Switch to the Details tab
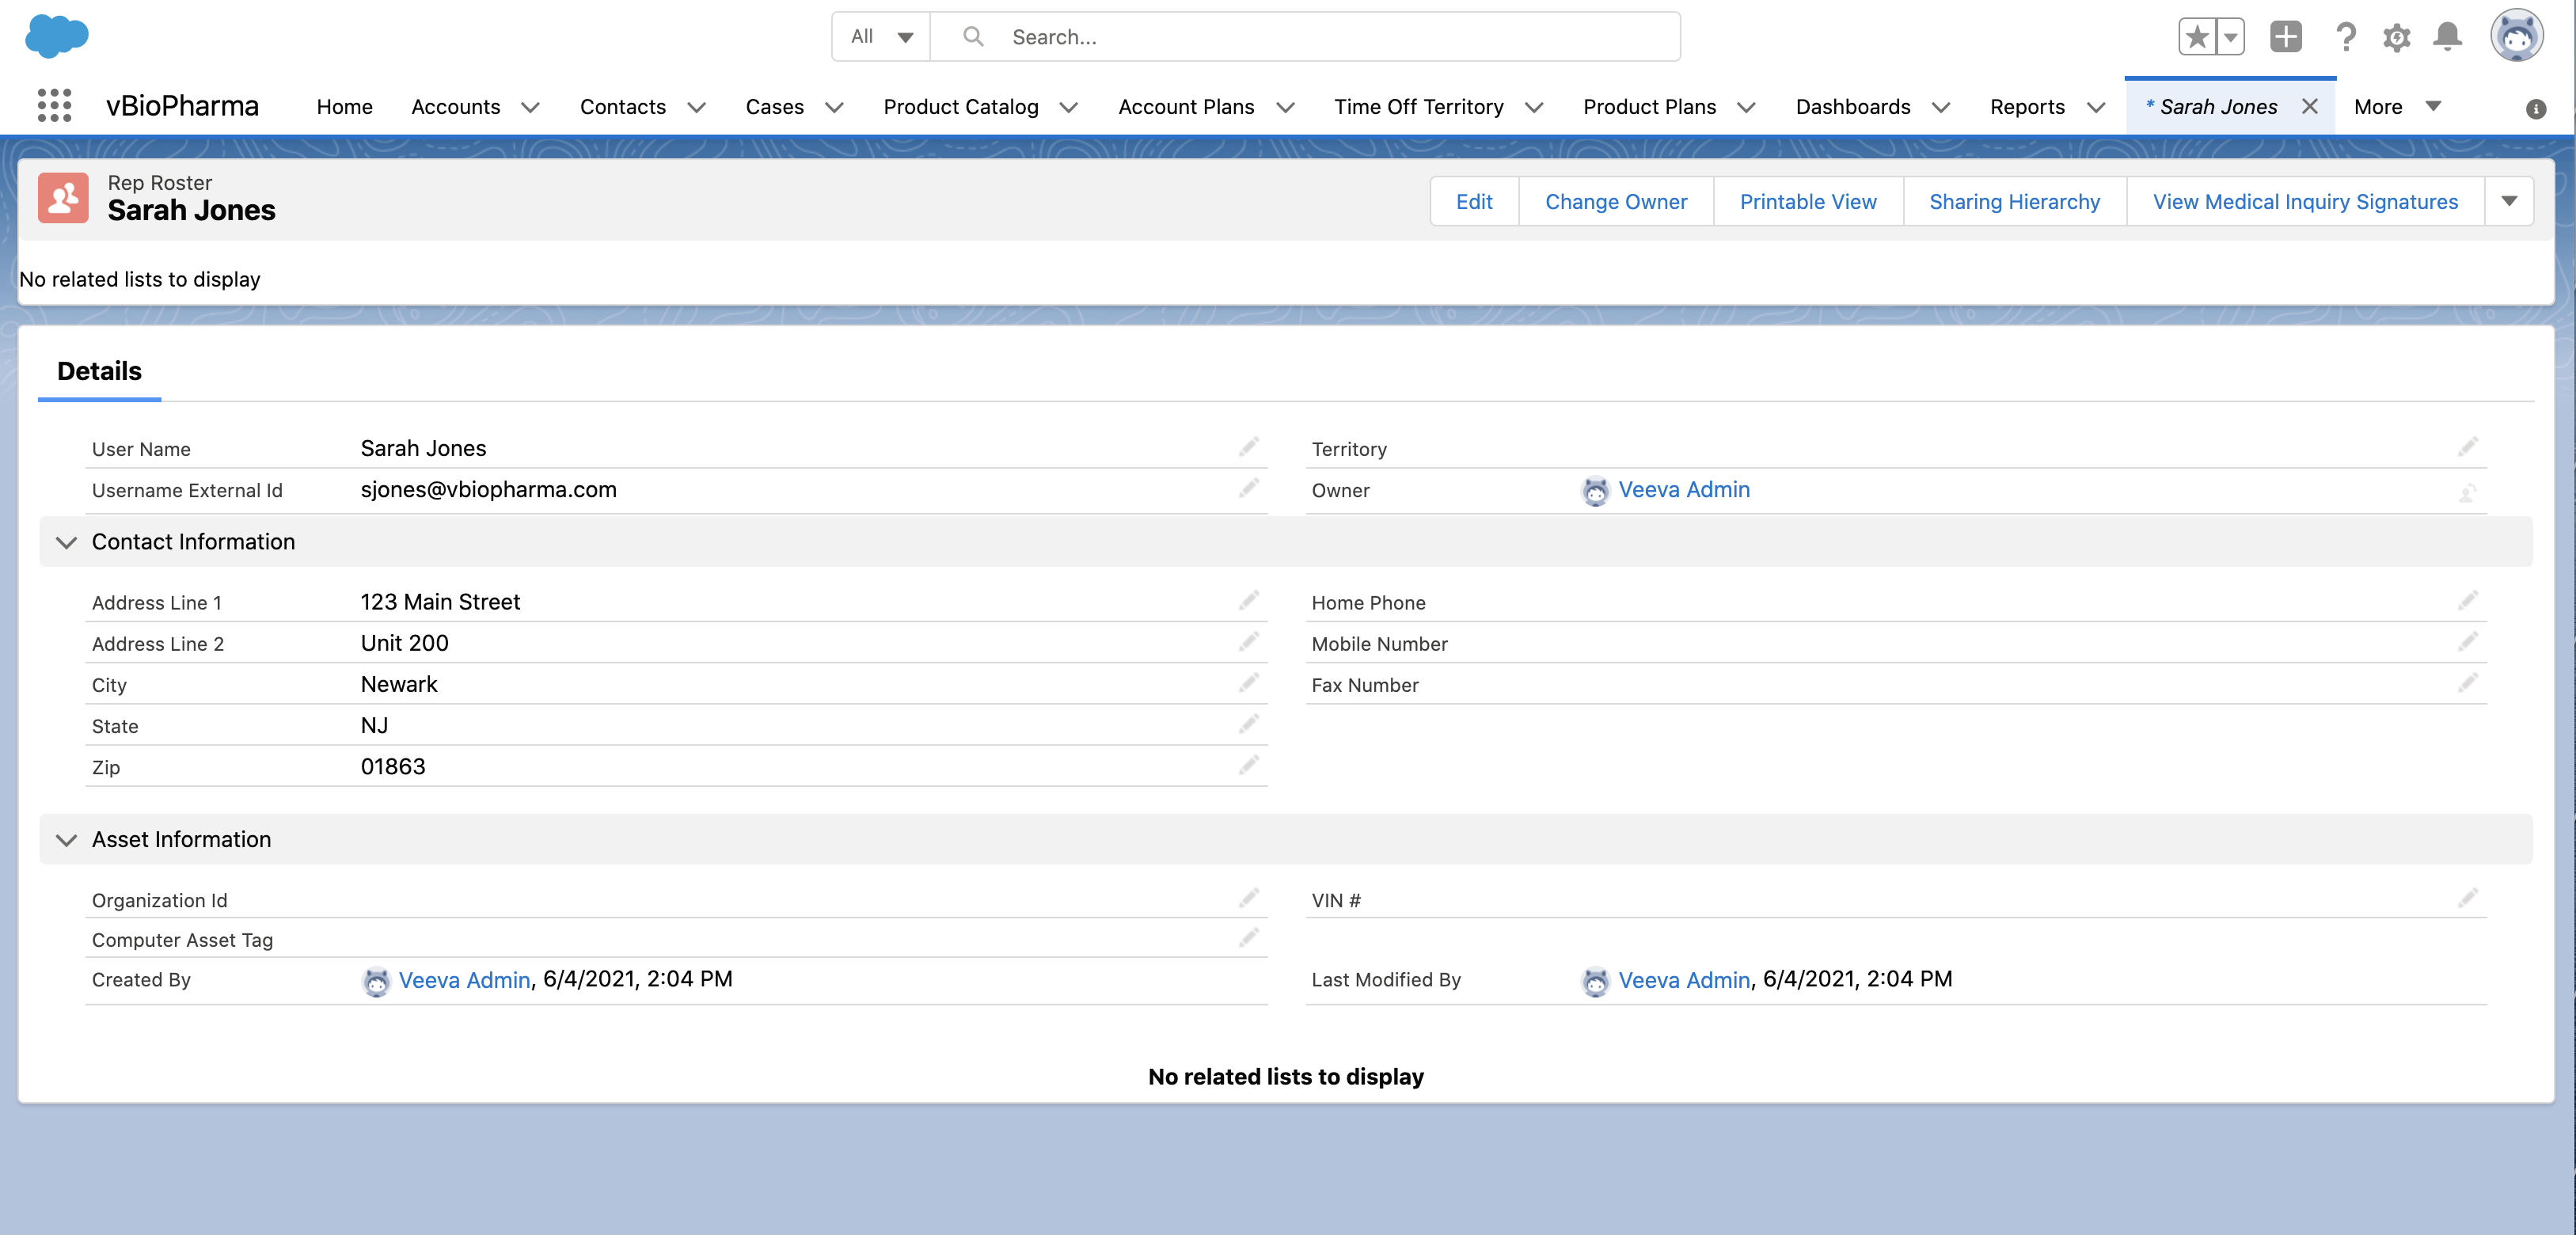Screen dimensions: 2576x1235 click(99, 371)
